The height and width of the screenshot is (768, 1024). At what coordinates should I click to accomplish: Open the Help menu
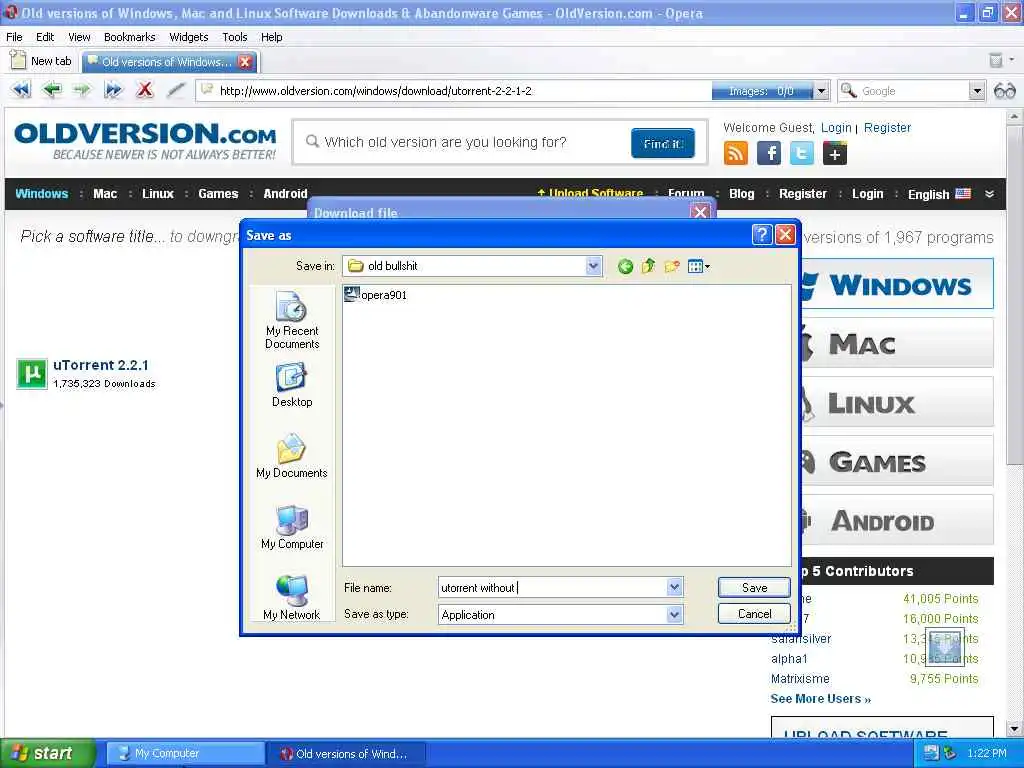coord(272,37)
